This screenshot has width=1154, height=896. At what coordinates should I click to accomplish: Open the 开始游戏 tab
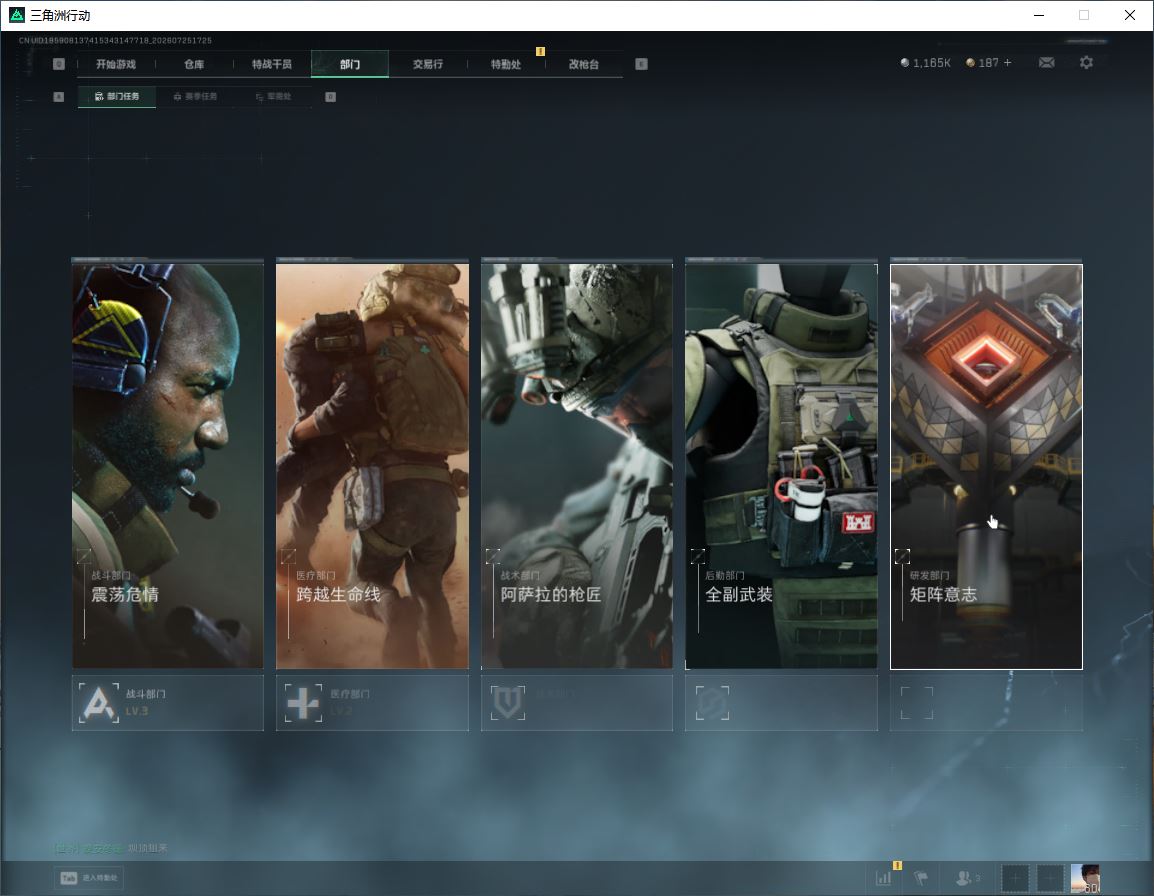[116, 64]
